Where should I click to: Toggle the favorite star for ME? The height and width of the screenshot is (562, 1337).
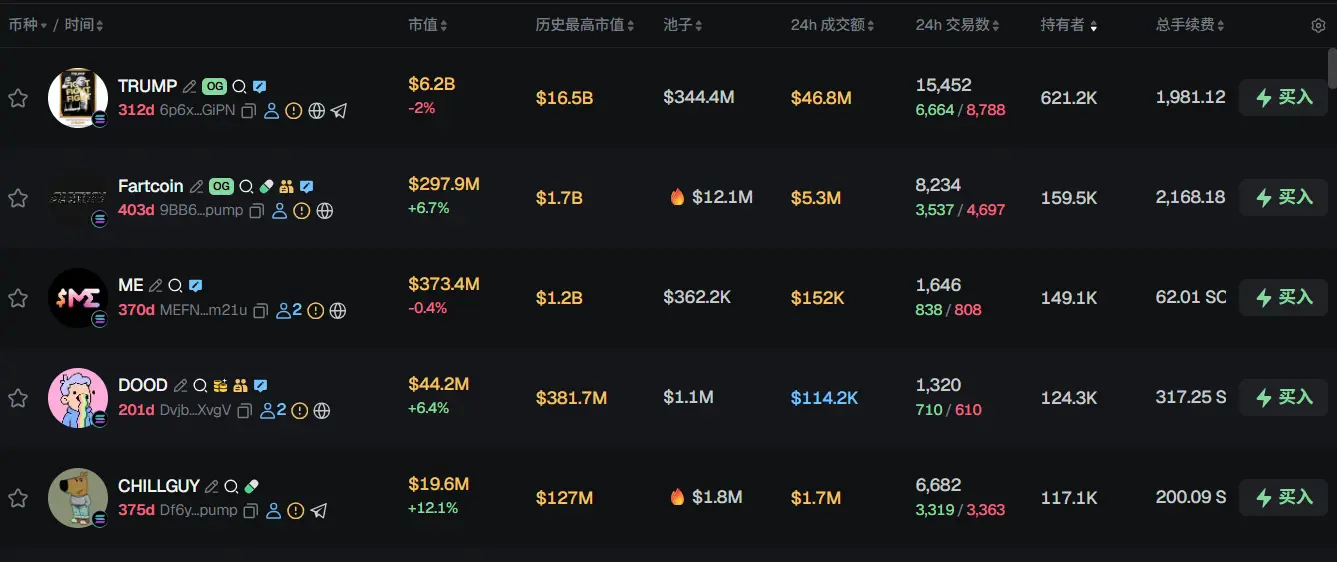point(18,298)
